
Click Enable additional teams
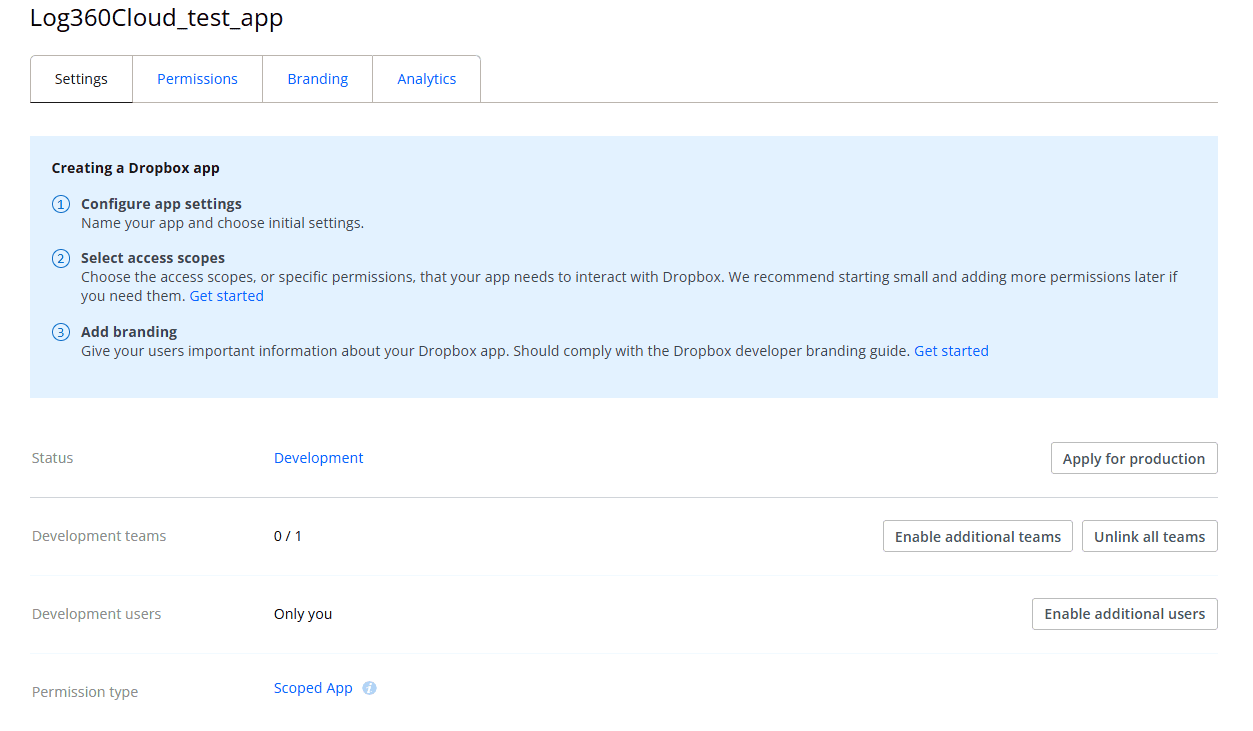[977, 537]
